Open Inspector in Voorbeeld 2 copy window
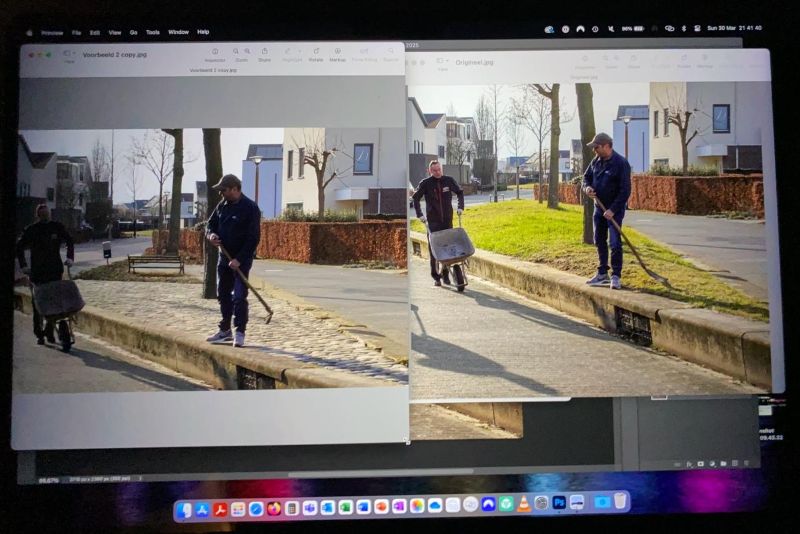This screenshot has width=800, height=534. tap(215, 52)
